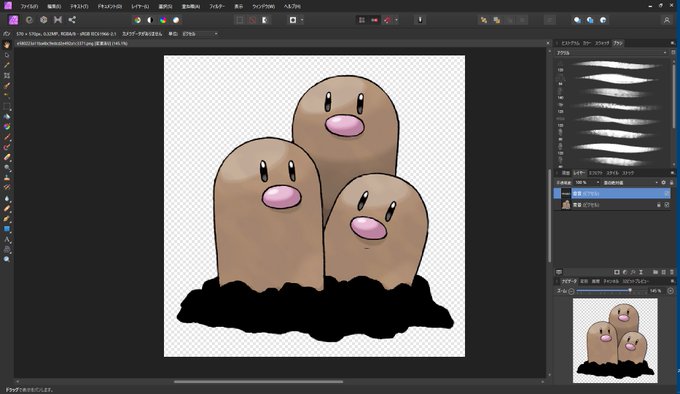The image size is (680, 394).
Task: Switch to the Histogram tab (ヒストグラム)
Action: (x=570, y=43)
